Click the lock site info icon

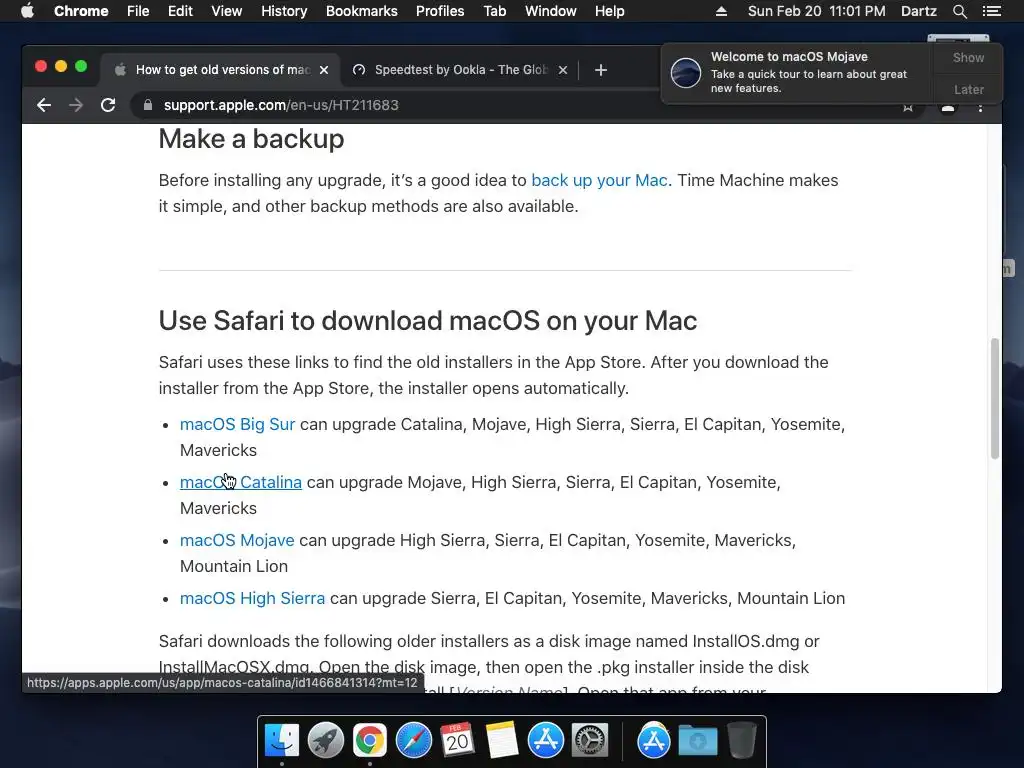148,105
